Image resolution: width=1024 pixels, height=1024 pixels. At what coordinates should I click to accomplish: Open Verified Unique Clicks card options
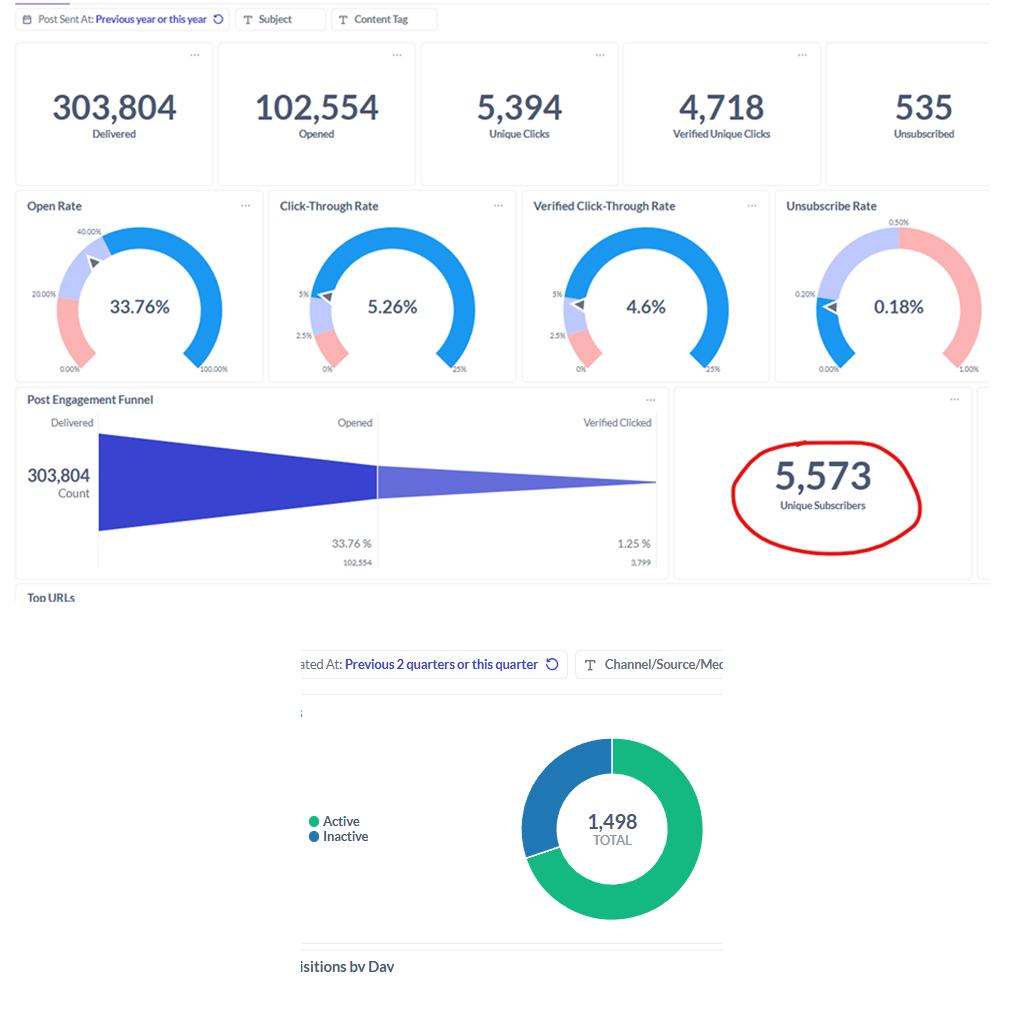click(x=803, y=55)
